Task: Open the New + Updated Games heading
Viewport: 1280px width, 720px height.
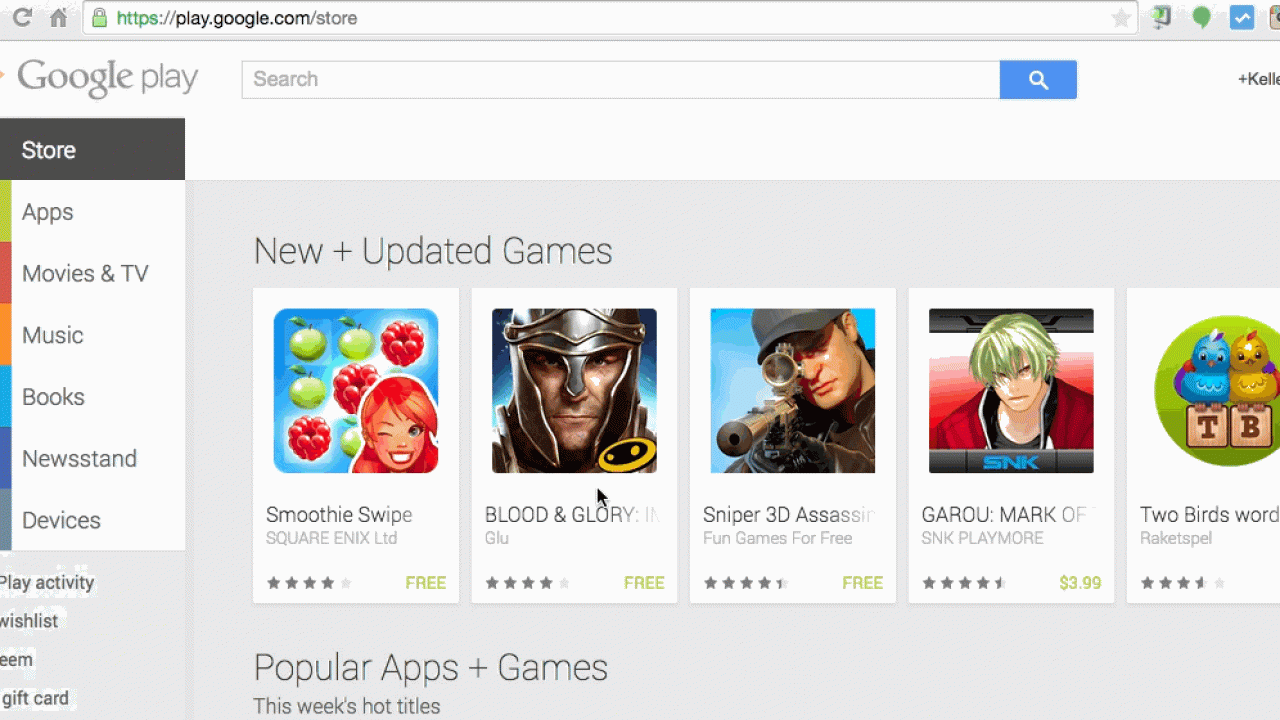Action: (x=433, y=251)
